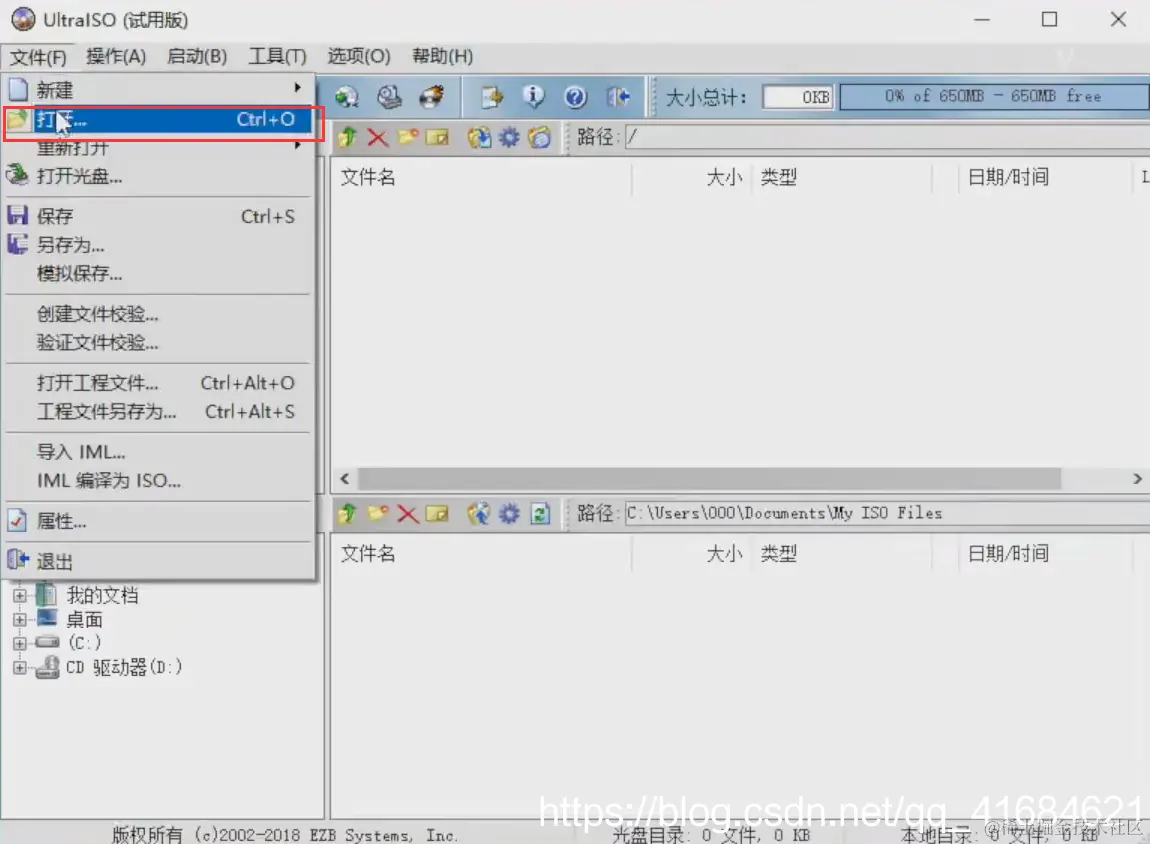This screenshot has width=1150, height=844.
Task: Go up one folder in image pane
Action: pos(348,137)
